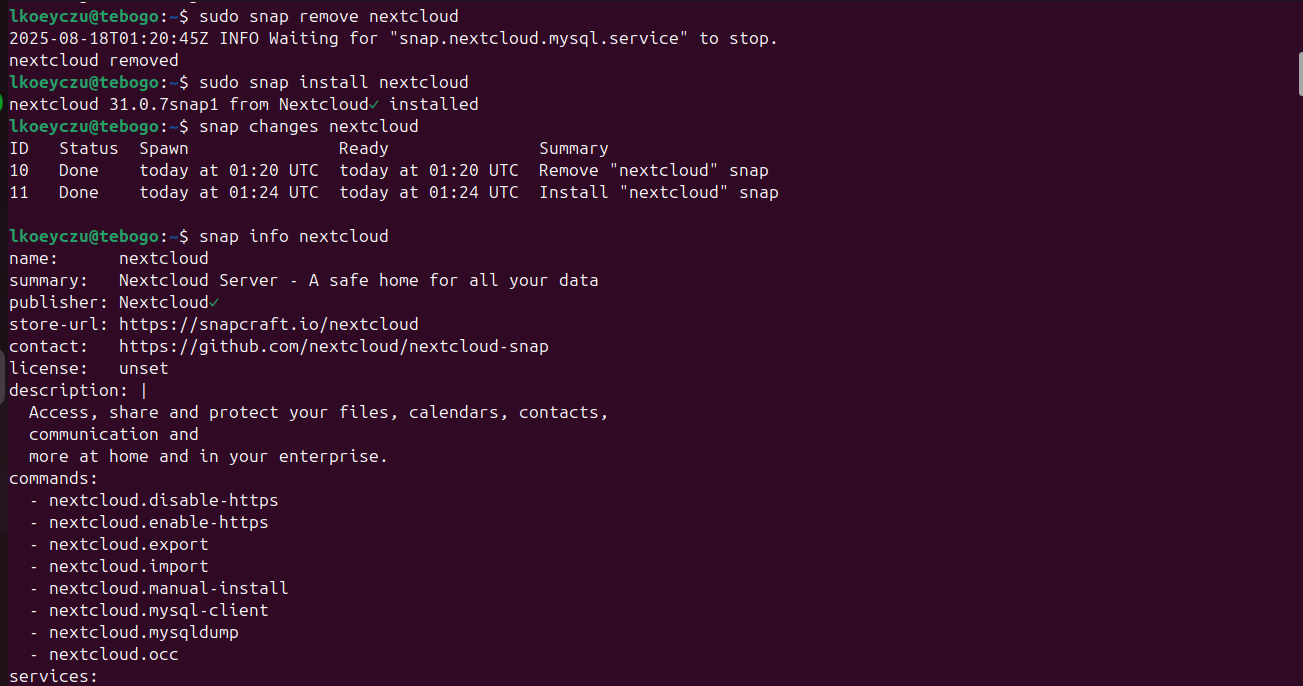
Task: Click the Summary column header in changes table
Action: coord(574,148)
